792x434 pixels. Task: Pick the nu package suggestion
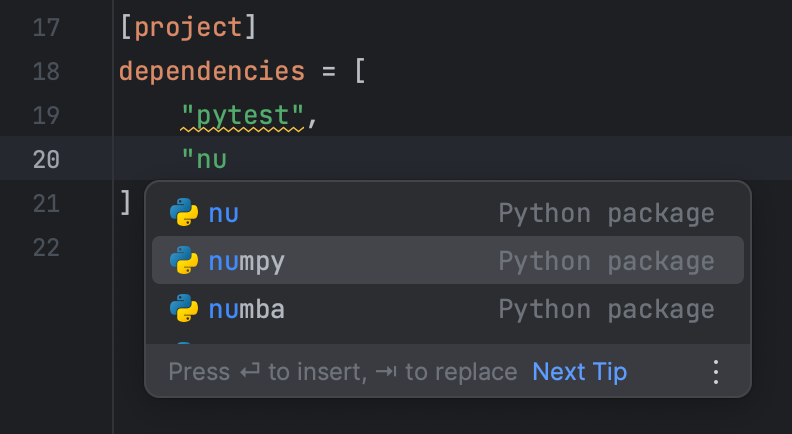(x=224, y=213)
